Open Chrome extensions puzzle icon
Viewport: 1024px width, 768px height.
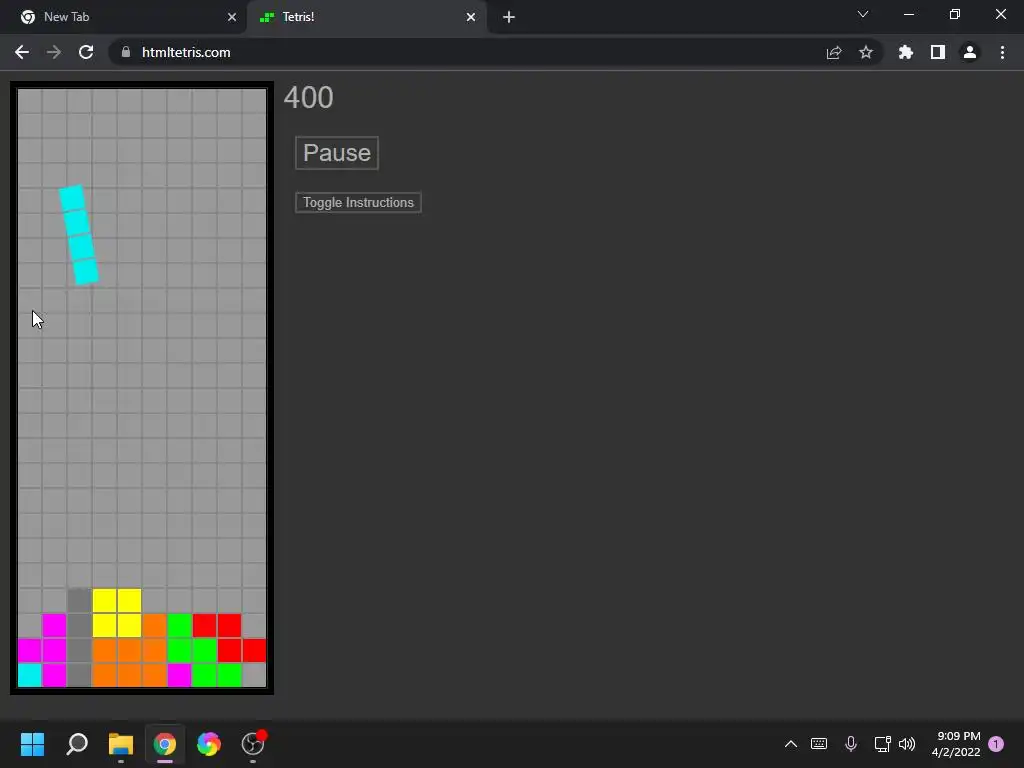point(906,52)
